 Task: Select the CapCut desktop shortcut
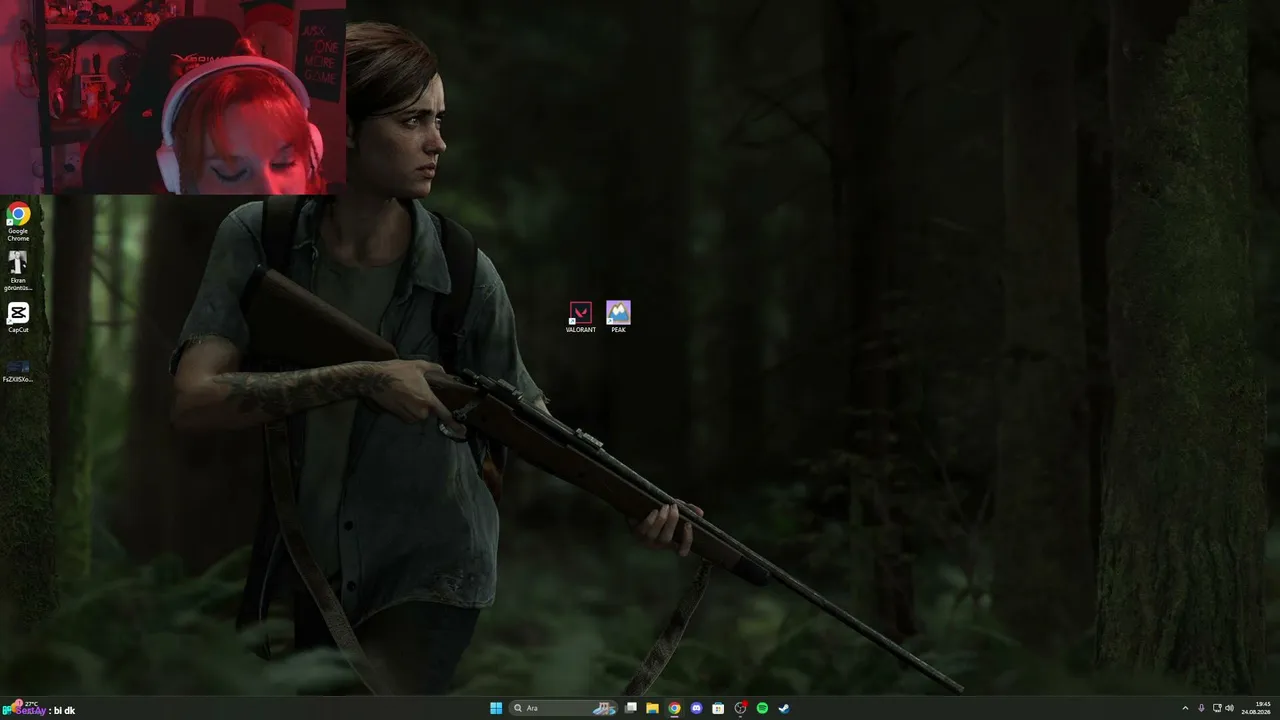[x=18, y=318]
